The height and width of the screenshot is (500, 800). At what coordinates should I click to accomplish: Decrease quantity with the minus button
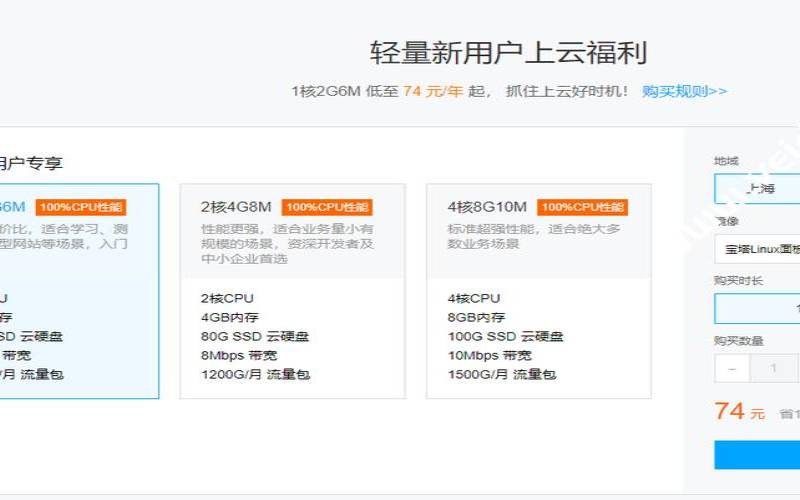(732, 368)
